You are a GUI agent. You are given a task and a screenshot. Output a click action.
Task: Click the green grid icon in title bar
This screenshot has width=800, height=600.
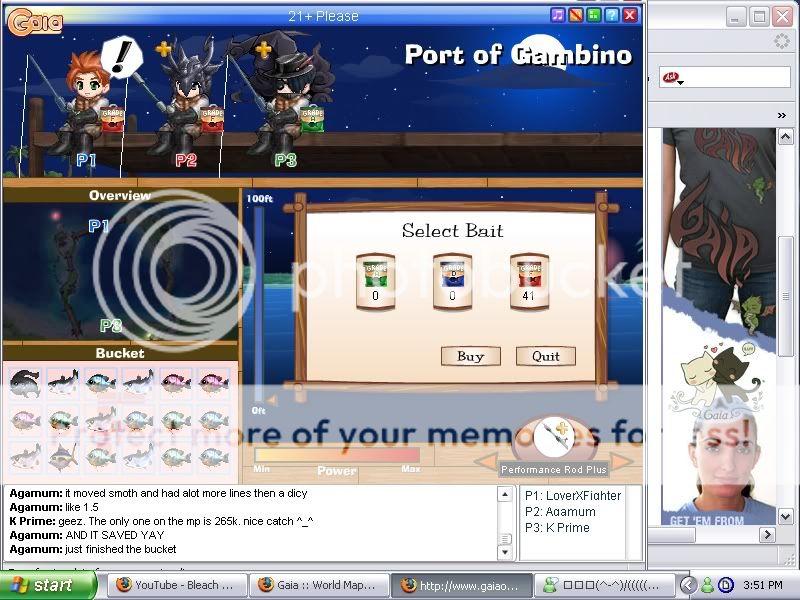coord(594,15)
